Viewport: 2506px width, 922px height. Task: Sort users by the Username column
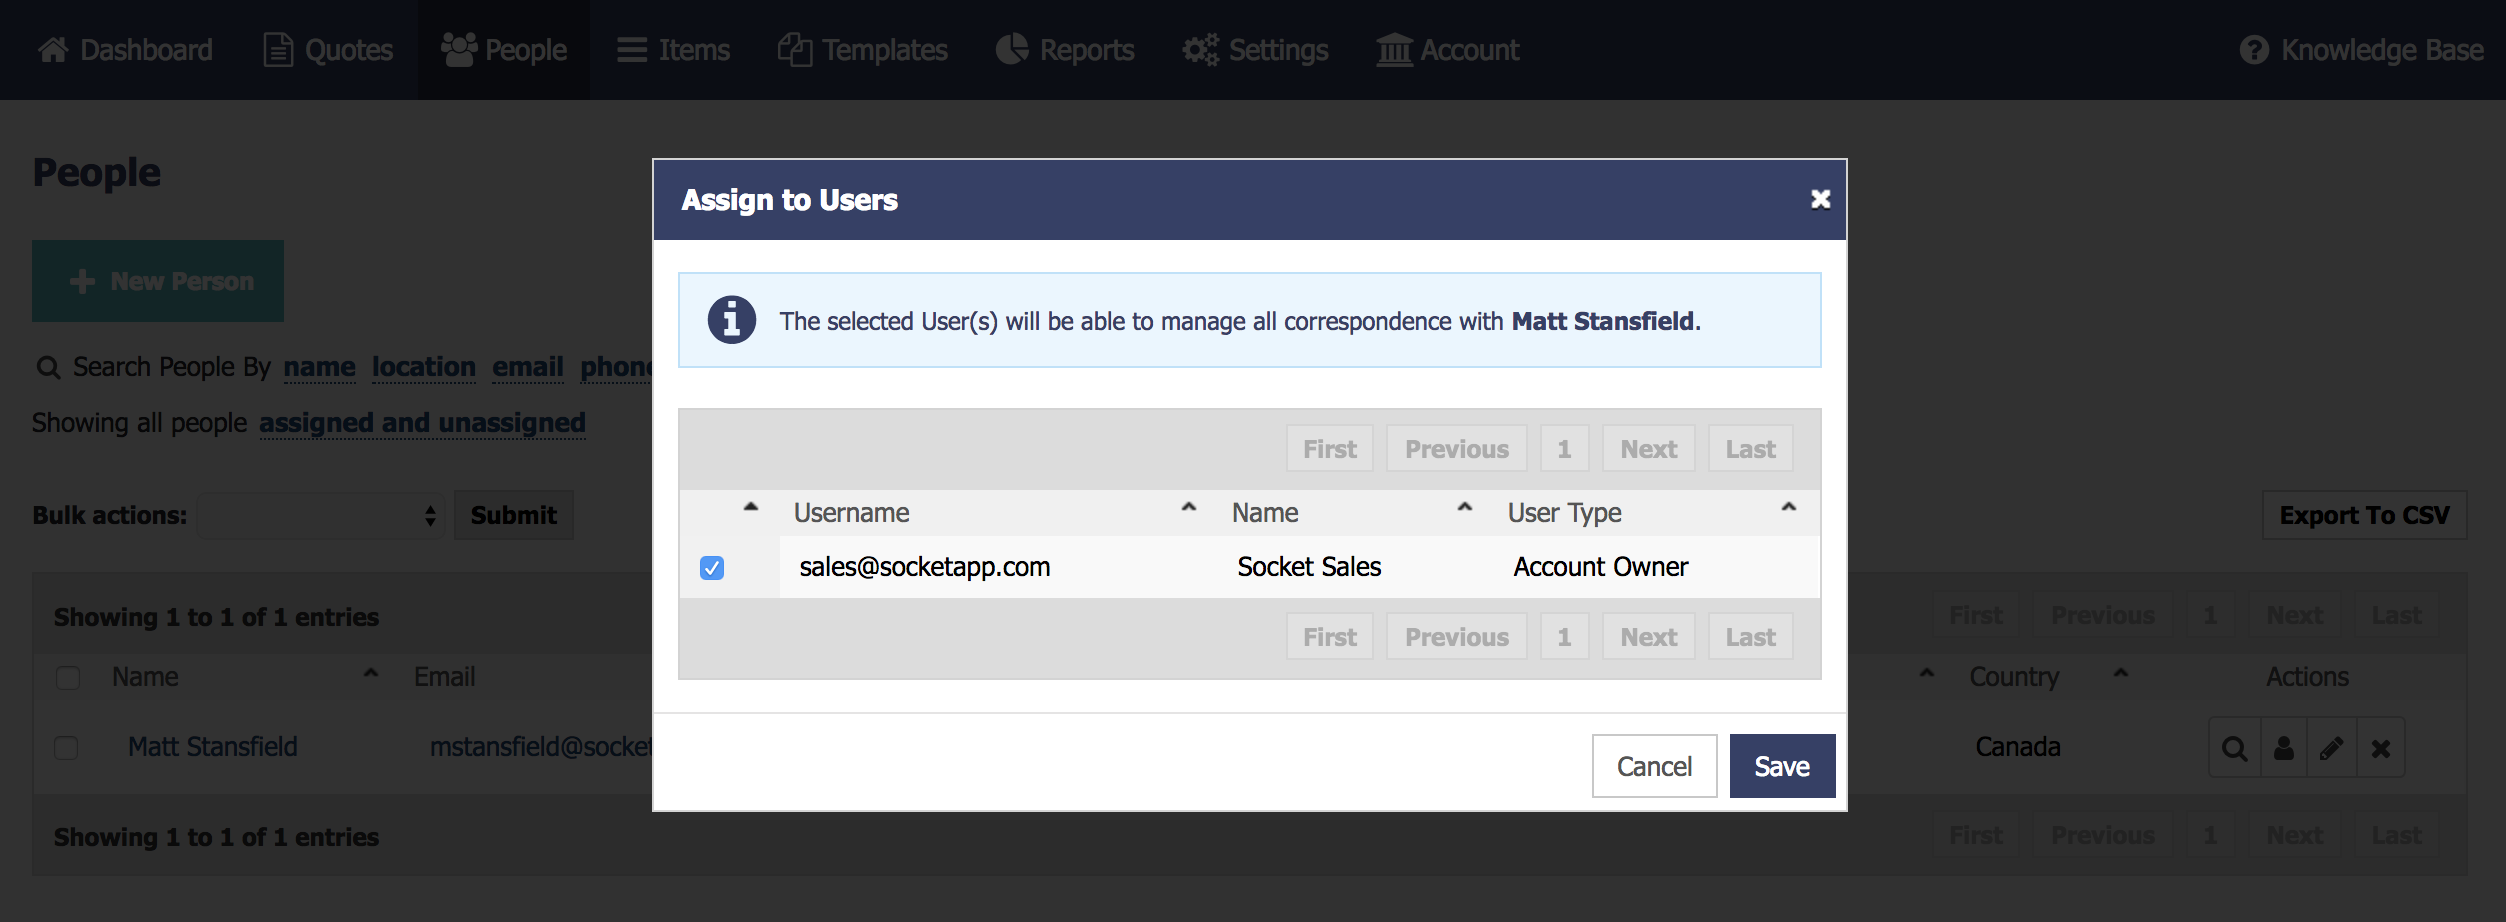[851, 513]
